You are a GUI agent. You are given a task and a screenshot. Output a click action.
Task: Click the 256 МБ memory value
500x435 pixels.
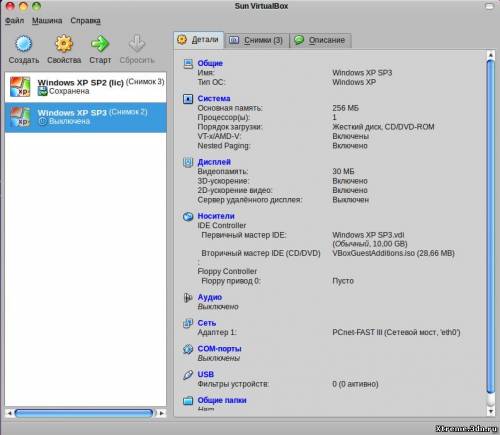[345, 108]
